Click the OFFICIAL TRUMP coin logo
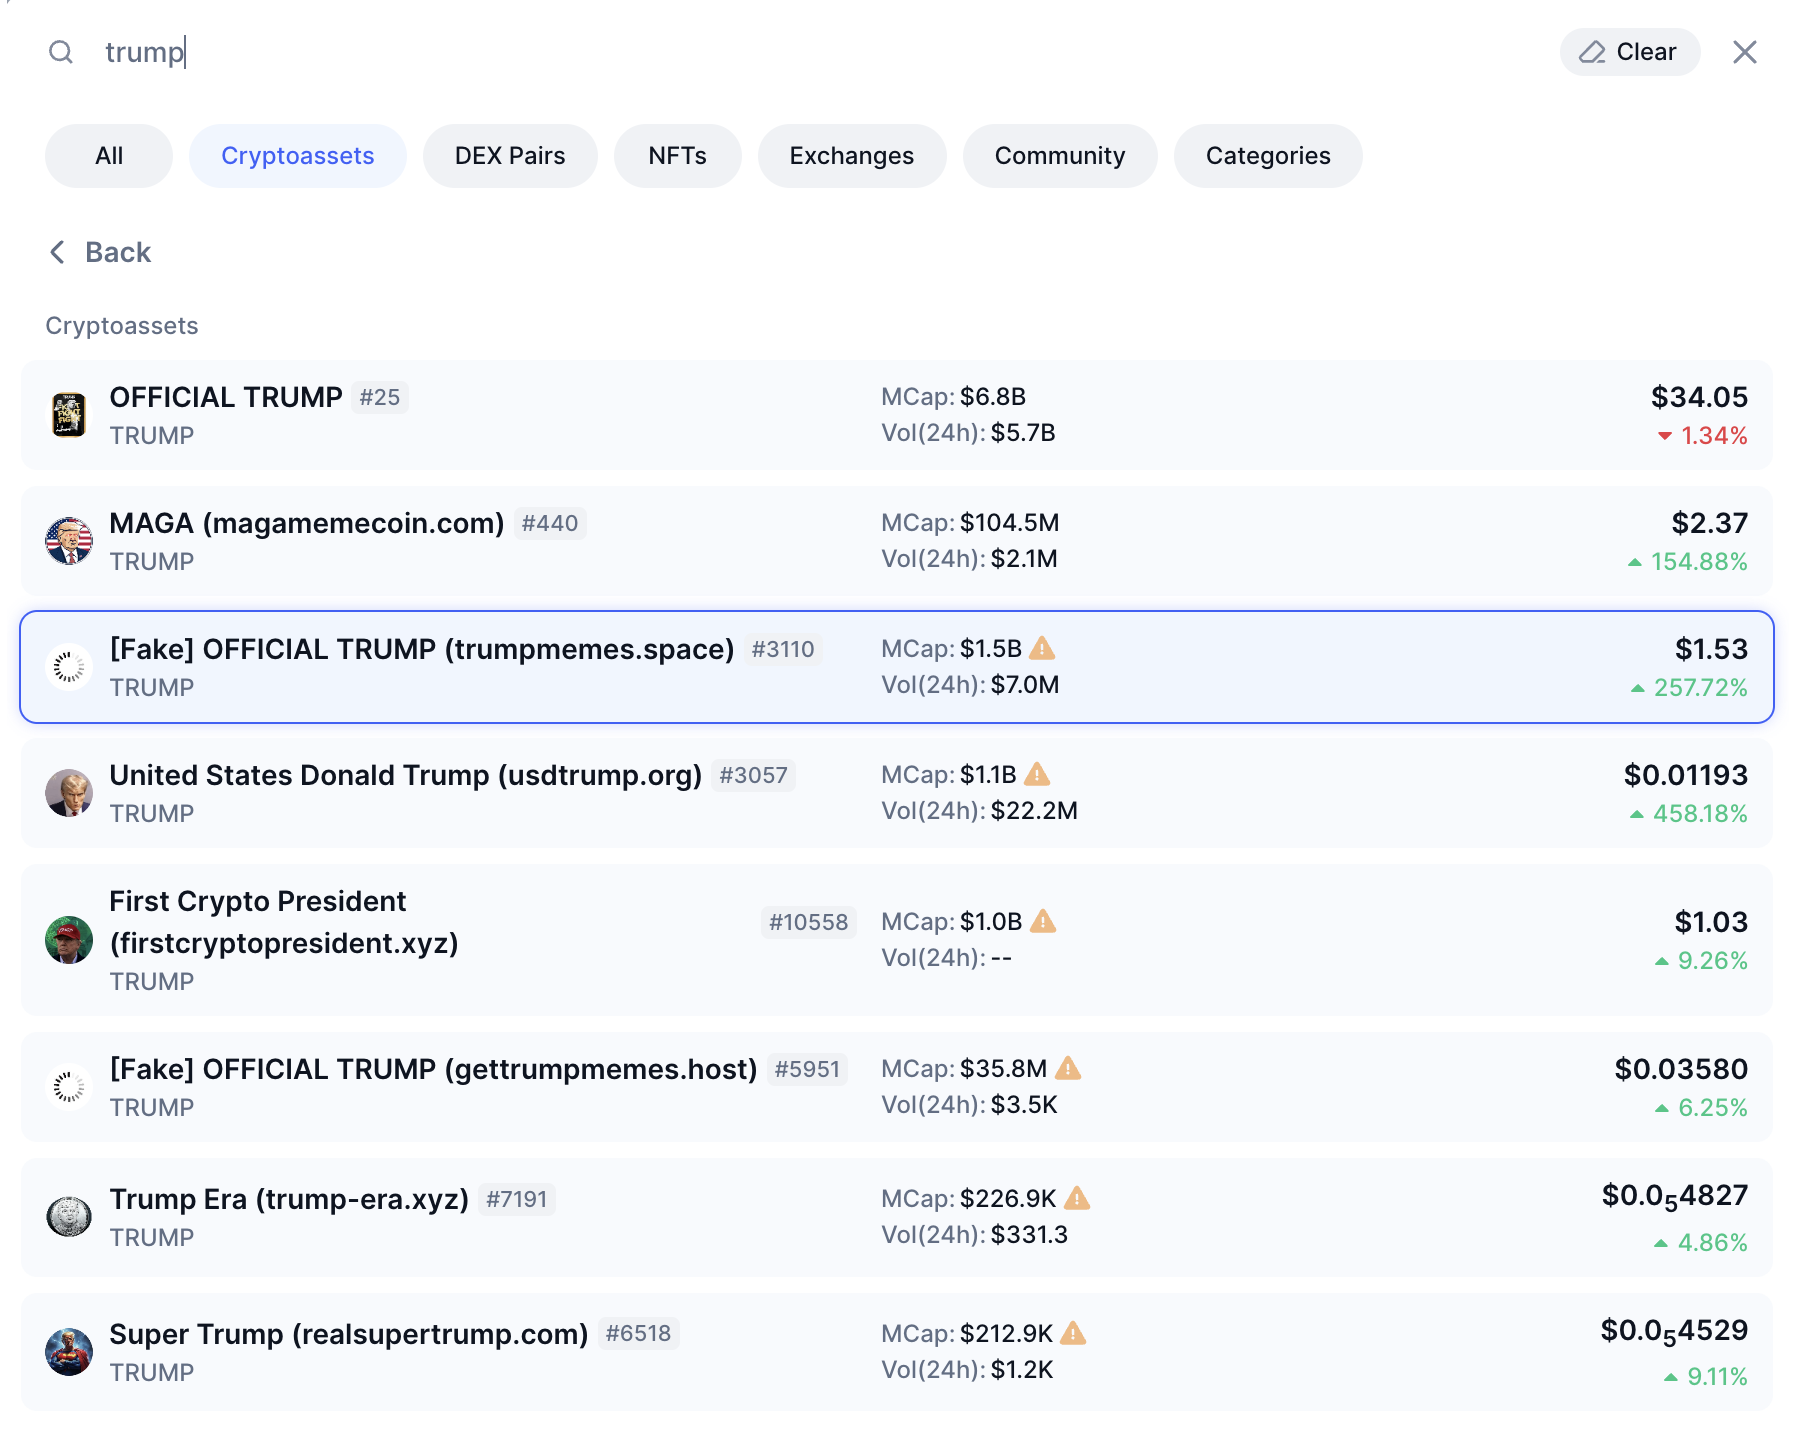Viewport: 1796px width, 1455px height. pos(69,415)
